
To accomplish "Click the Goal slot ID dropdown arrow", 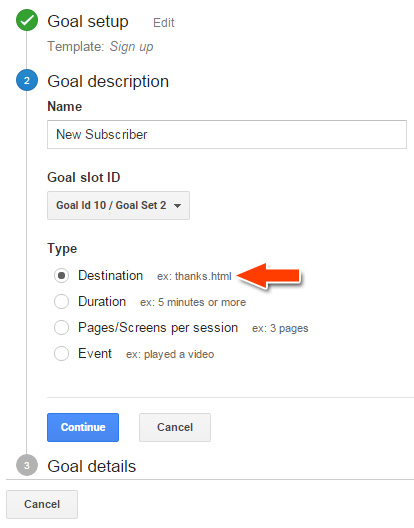I will click(178, 205).
